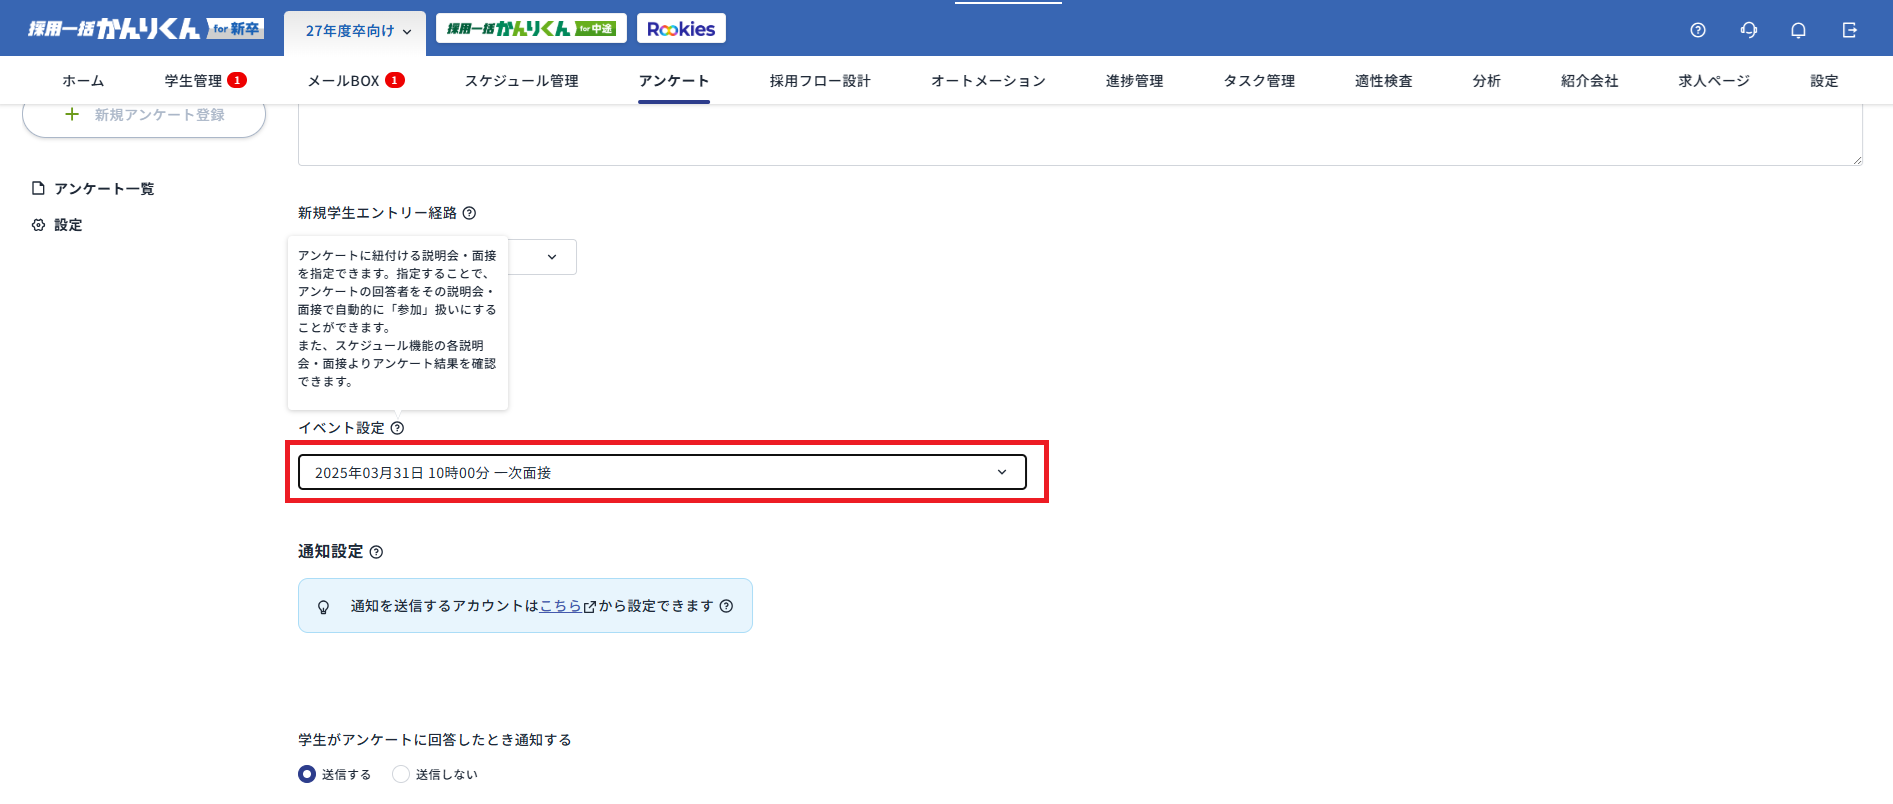Open the notification bell icon
Viewport: 1893px width, 804px height.
click(1799, 30)
